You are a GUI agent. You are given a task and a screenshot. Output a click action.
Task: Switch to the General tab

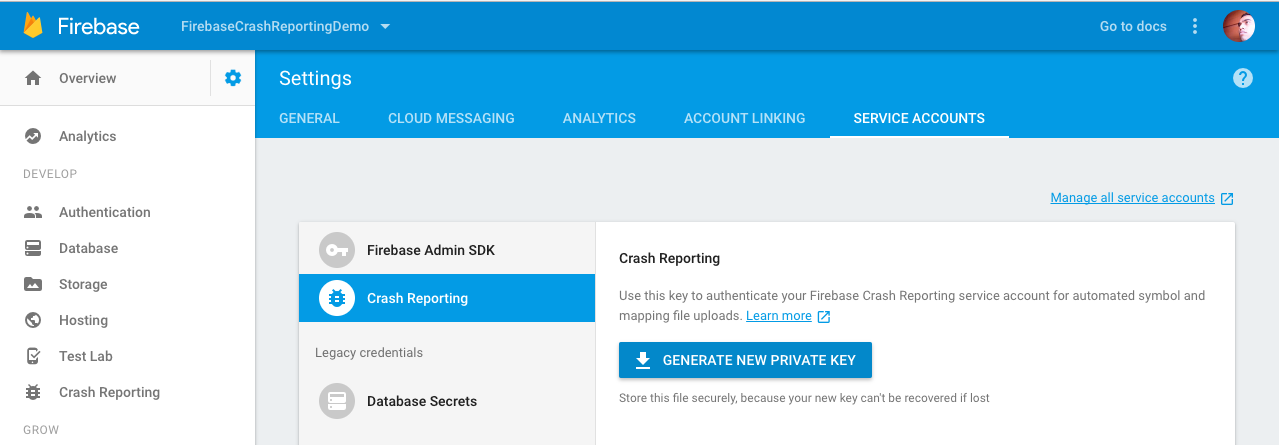[x=309, y=118]
